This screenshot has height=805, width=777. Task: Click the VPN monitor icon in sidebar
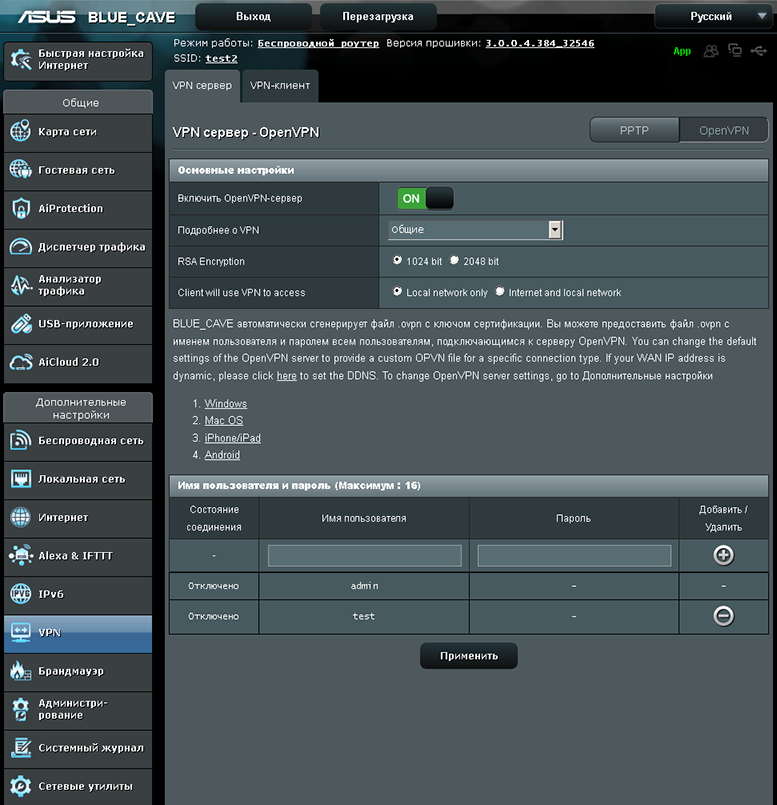21,632
